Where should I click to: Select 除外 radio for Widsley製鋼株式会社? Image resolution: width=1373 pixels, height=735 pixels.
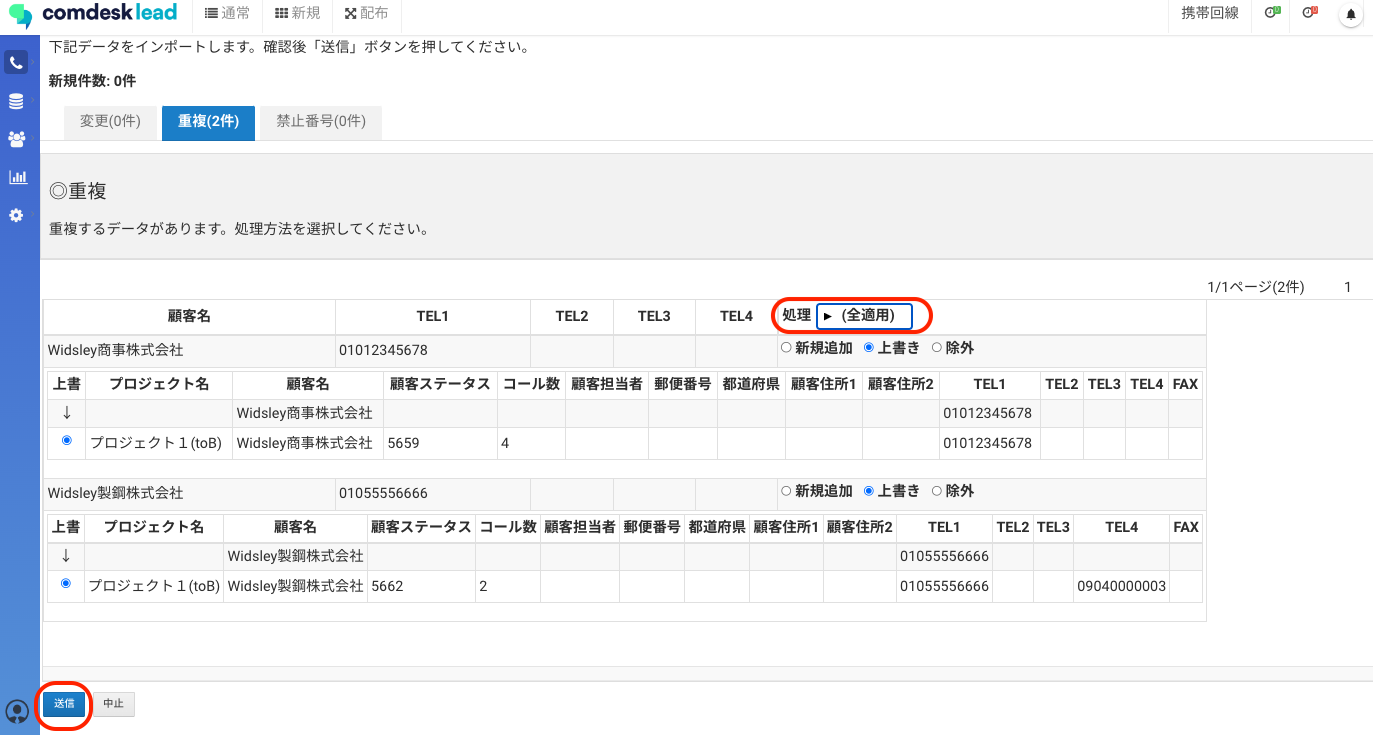(x=937, y=491)
